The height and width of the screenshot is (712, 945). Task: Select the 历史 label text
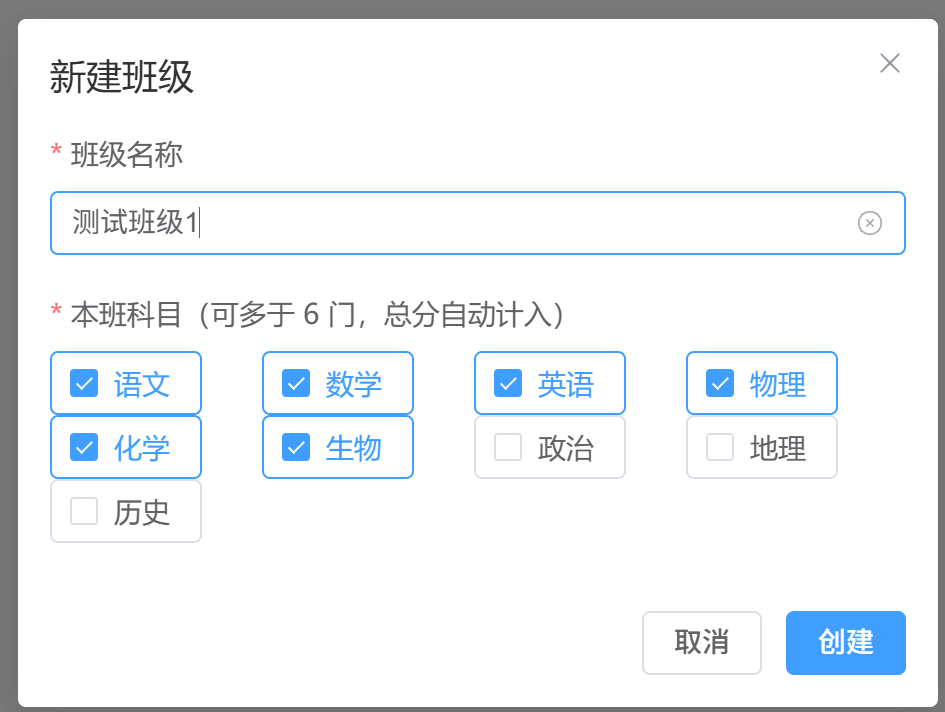142,512
